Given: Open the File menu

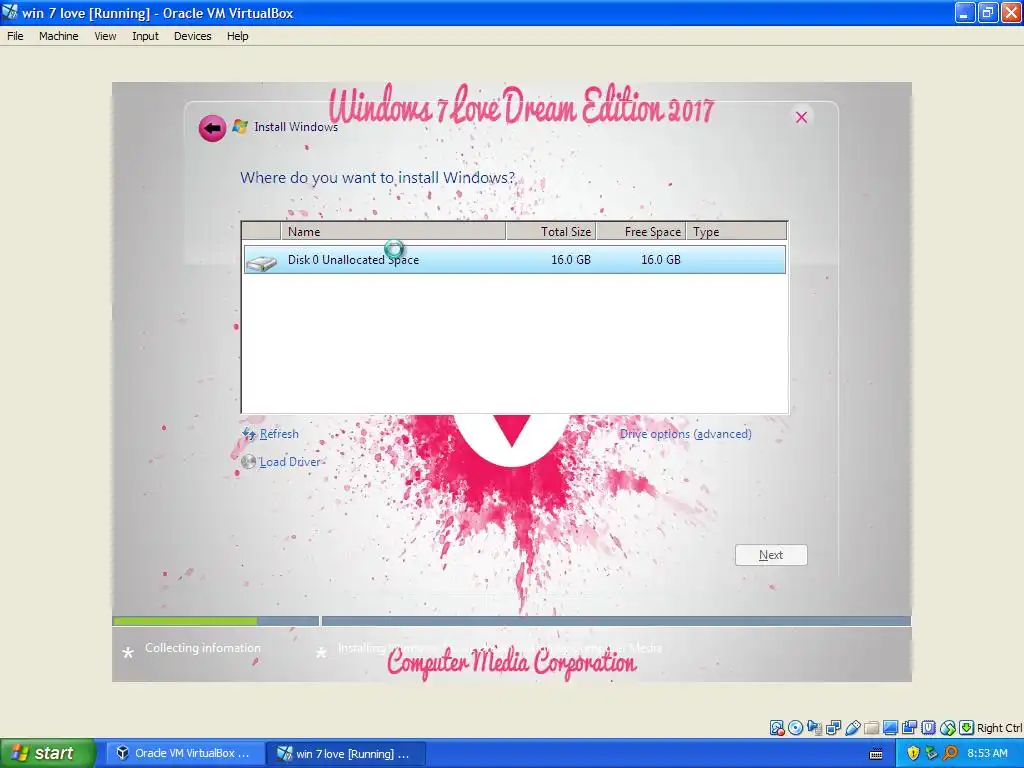Looking at the screenshot, I should tap(15, 36).
